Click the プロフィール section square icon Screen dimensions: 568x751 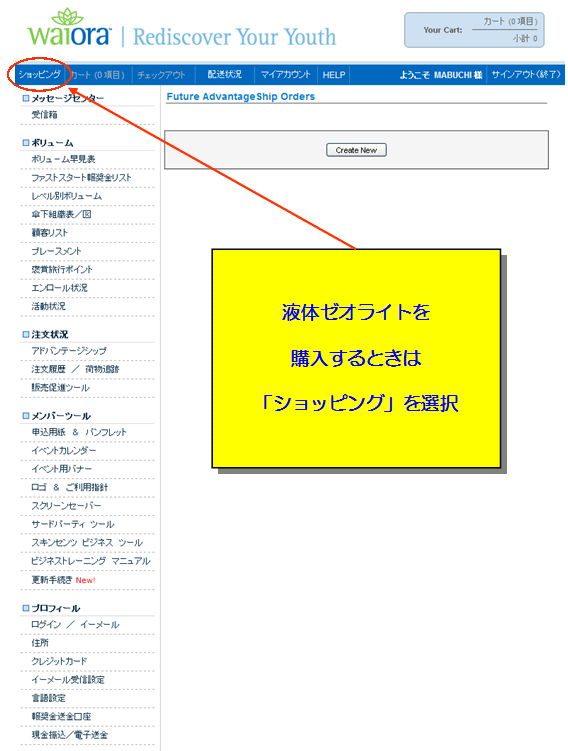26,608
